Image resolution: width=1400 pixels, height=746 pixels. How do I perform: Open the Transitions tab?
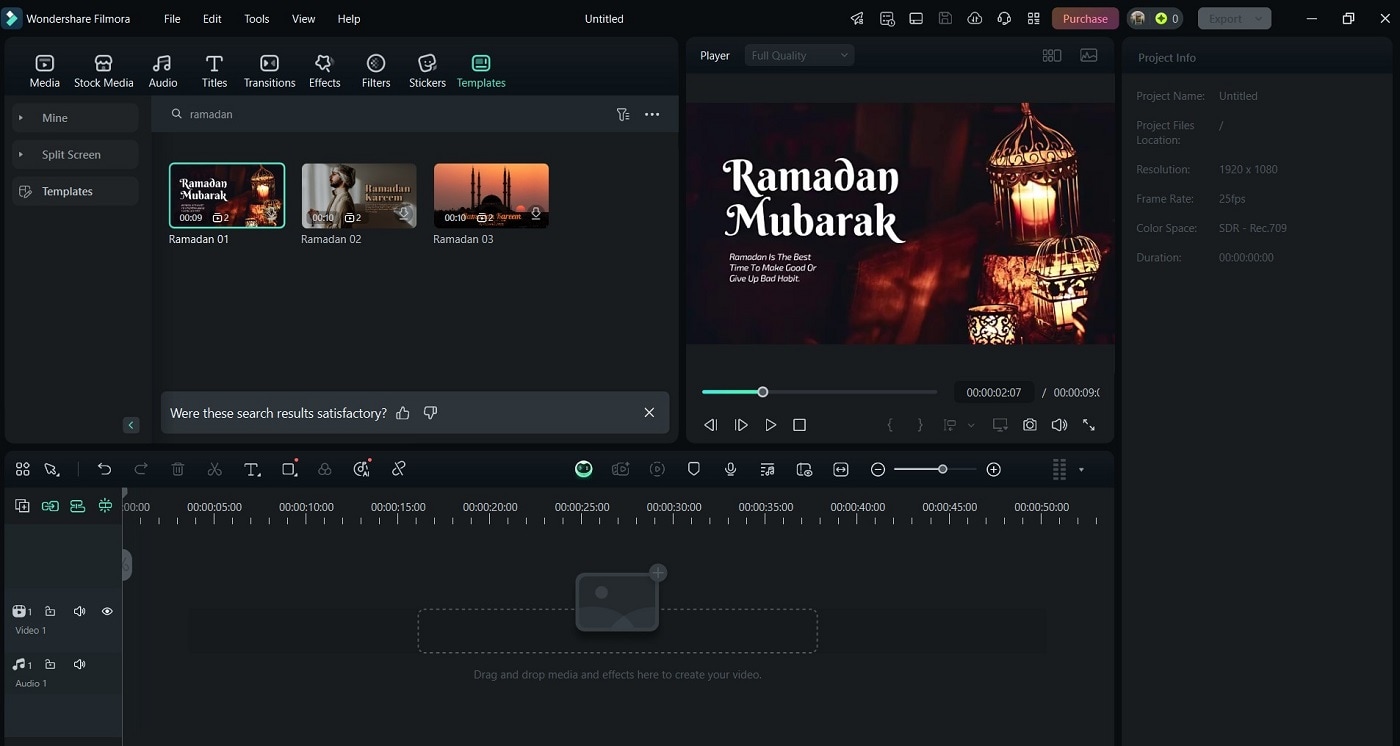pos(269,71)
